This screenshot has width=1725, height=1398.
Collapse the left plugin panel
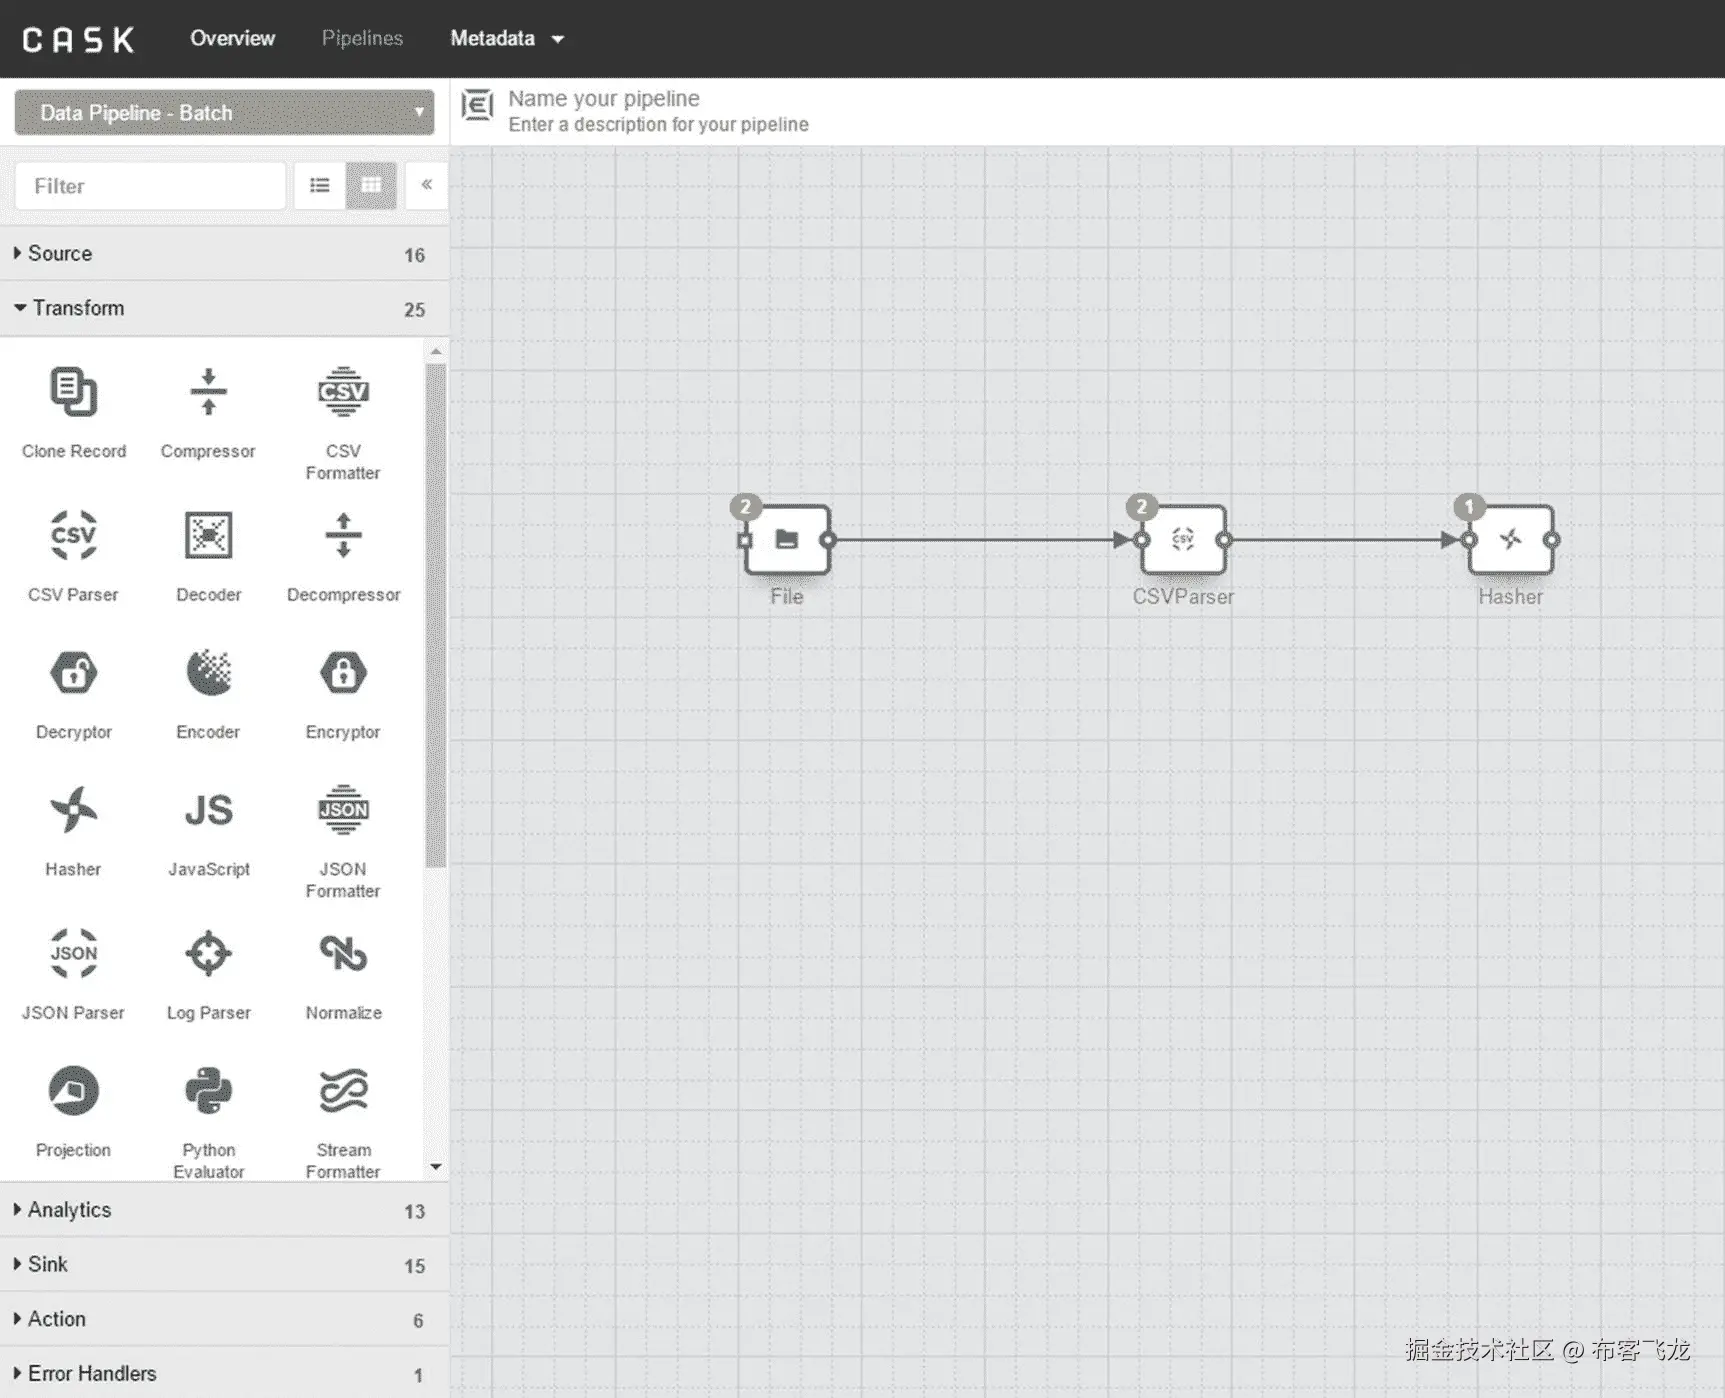click(x=426, y=185)
